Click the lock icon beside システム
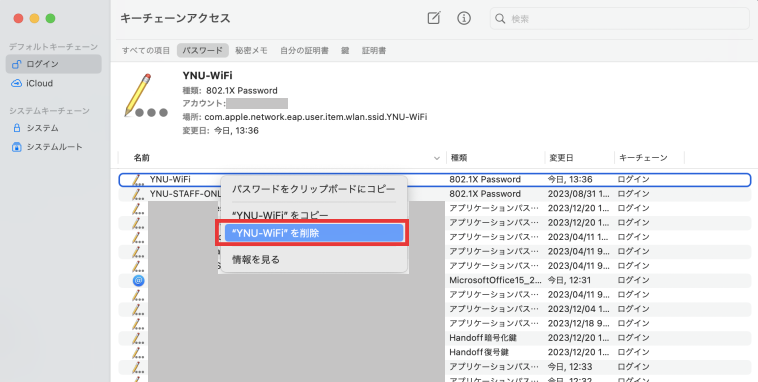 16,128
